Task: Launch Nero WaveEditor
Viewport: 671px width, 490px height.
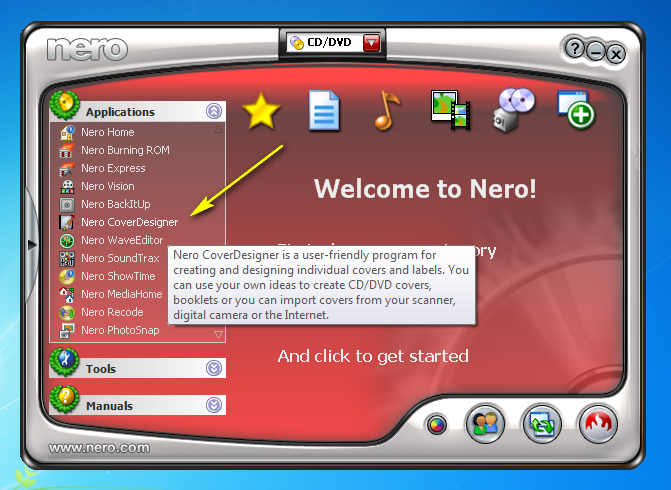Action: (122, 240)
